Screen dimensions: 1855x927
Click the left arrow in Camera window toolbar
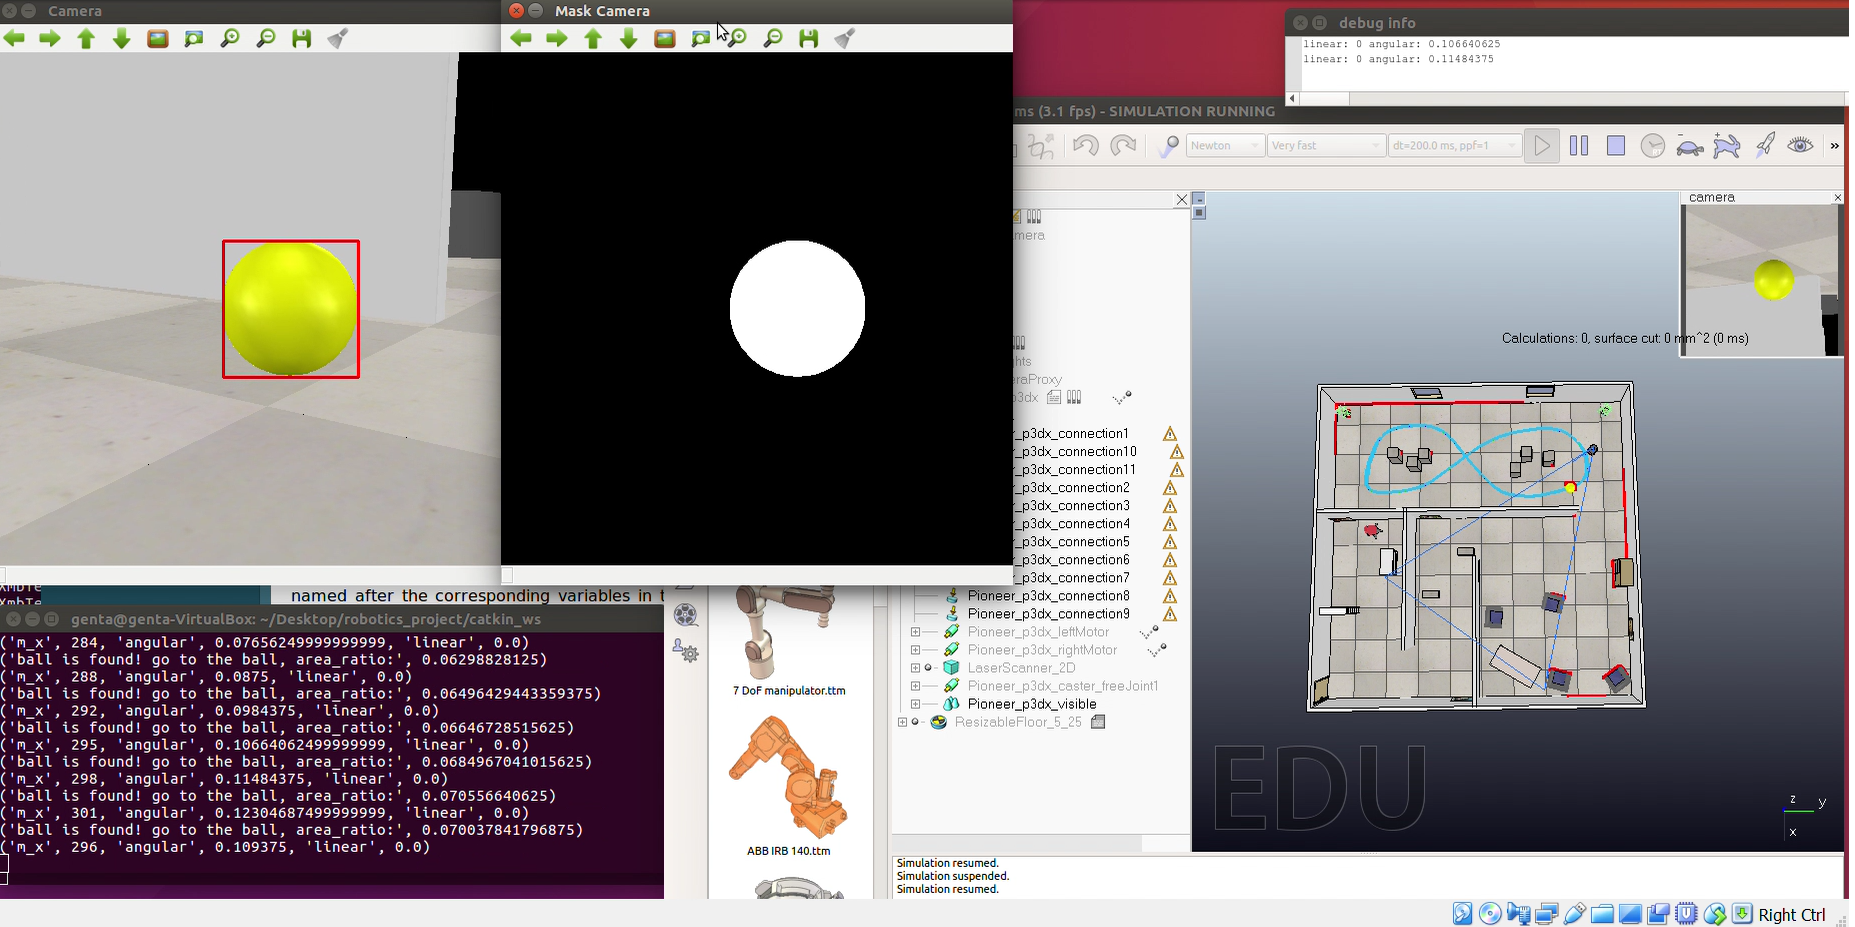coord(15,39)
